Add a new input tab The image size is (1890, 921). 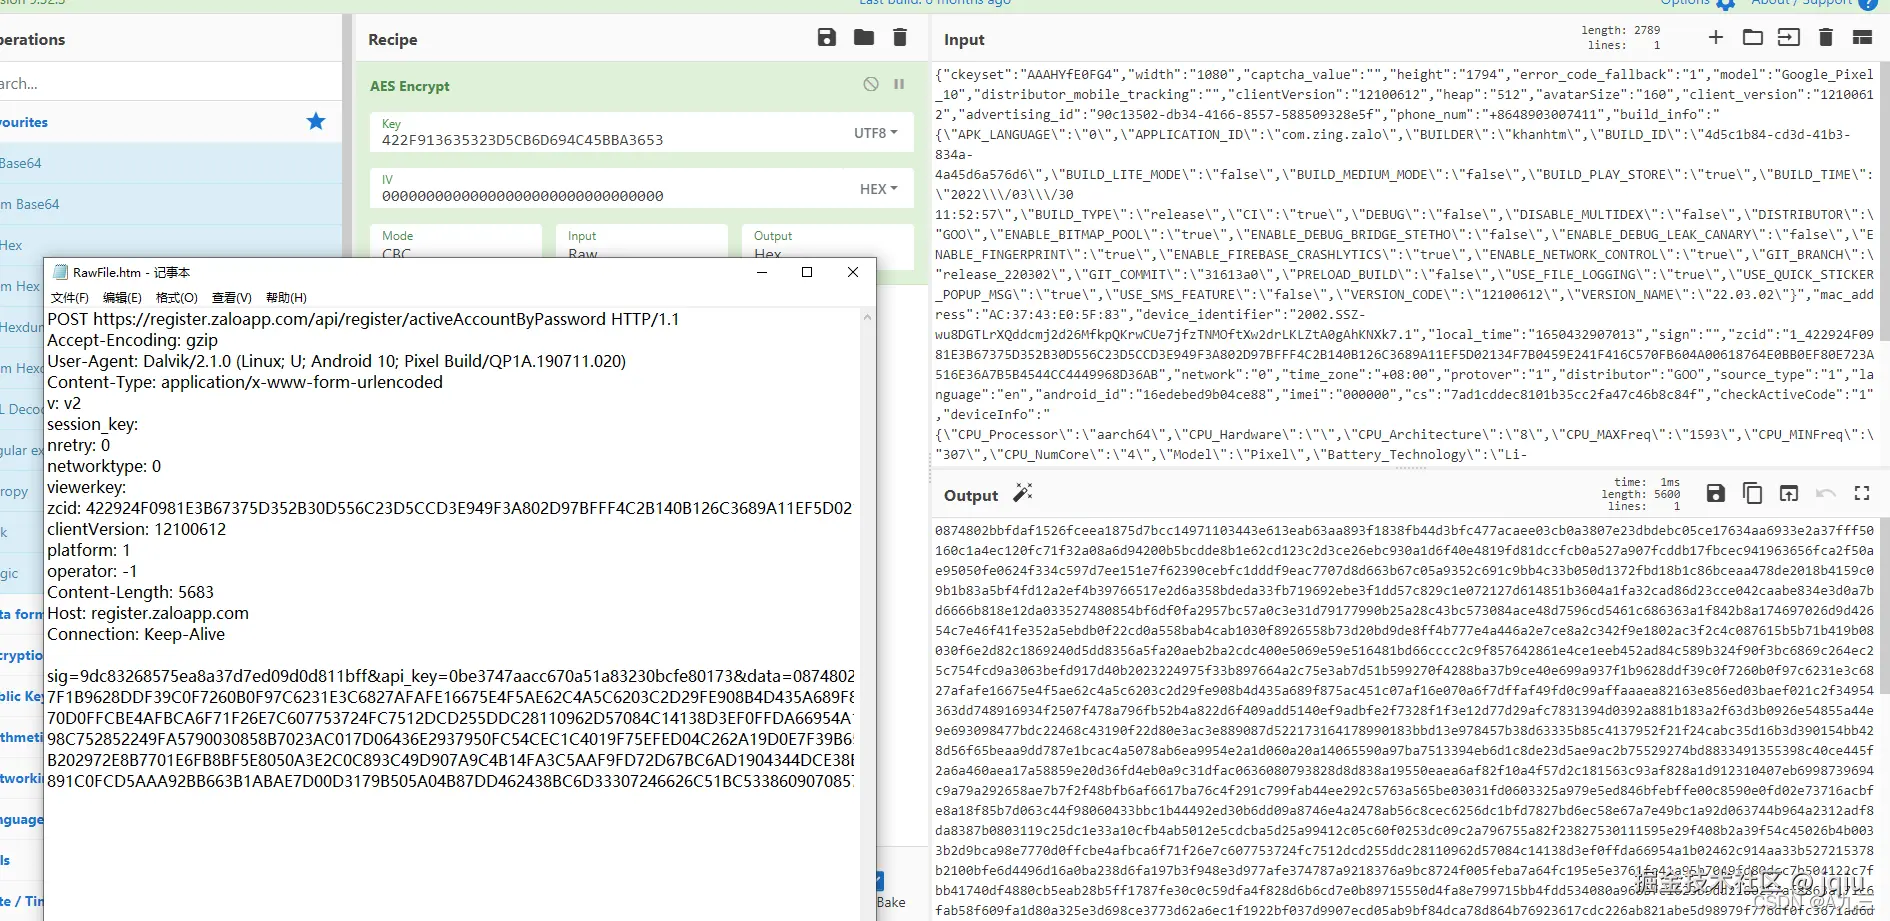(x=1716, y=38)
